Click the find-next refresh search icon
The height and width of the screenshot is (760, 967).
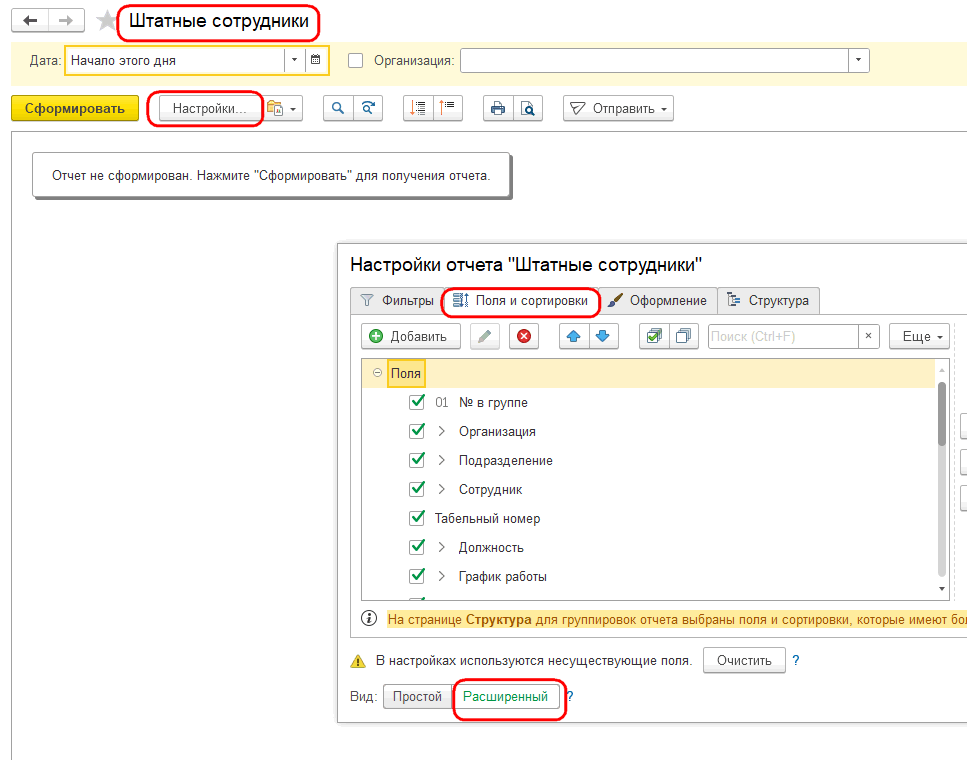click(x=368, y=109)
